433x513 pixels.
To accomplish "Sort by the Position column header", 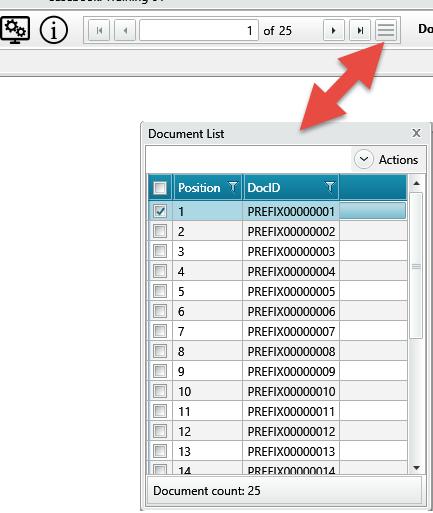I will 199,188.
